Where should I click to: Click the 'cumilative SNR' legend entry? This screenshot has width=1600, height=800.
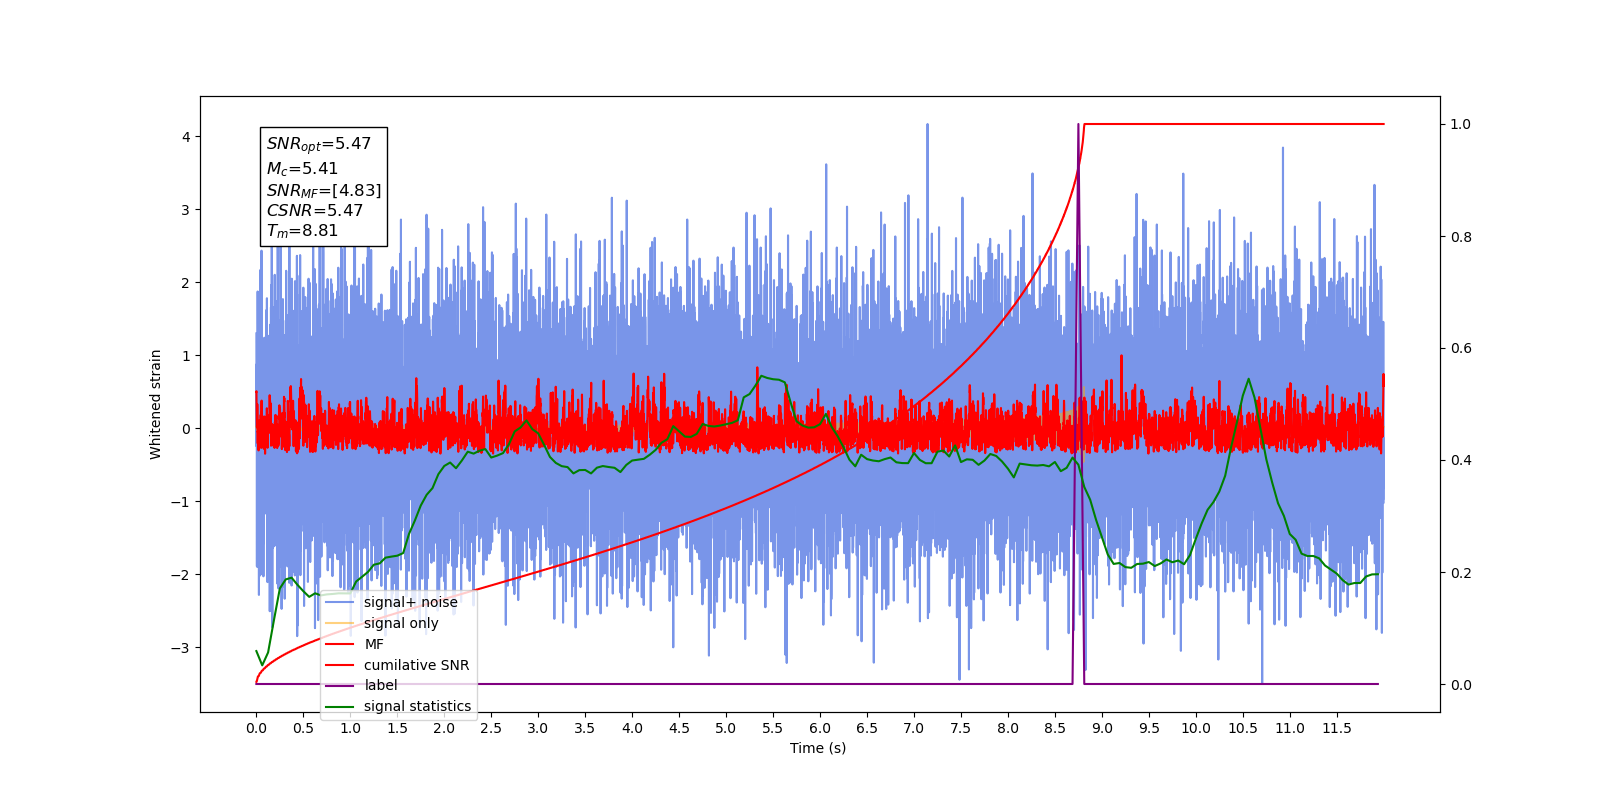click(398, 665)
